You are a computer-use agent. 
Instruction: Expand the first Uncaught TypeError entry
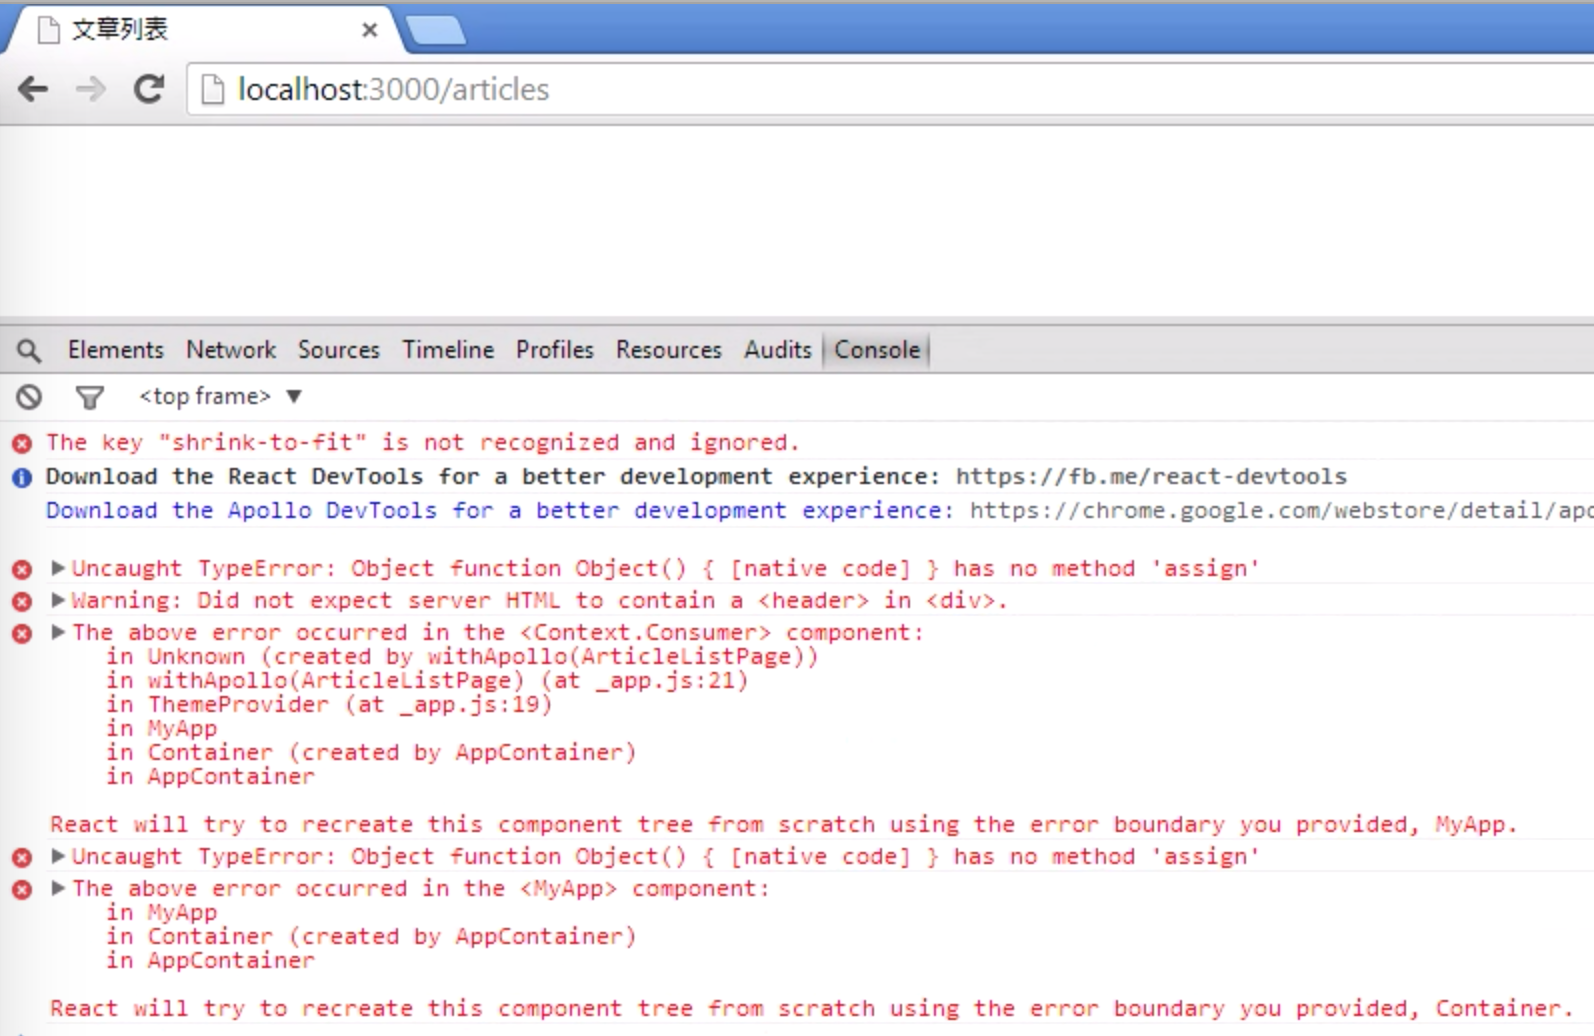point(58,568)
